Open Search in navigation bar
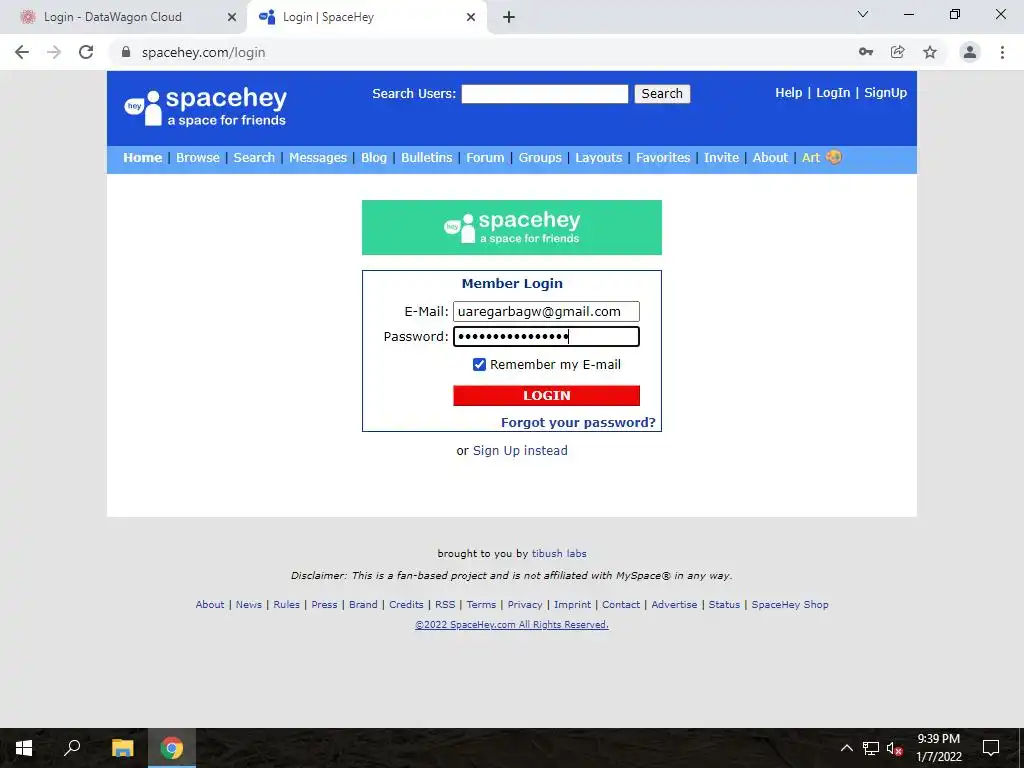Image resolution: width=1024 pixels, height=768 pixels. (254, 157)
